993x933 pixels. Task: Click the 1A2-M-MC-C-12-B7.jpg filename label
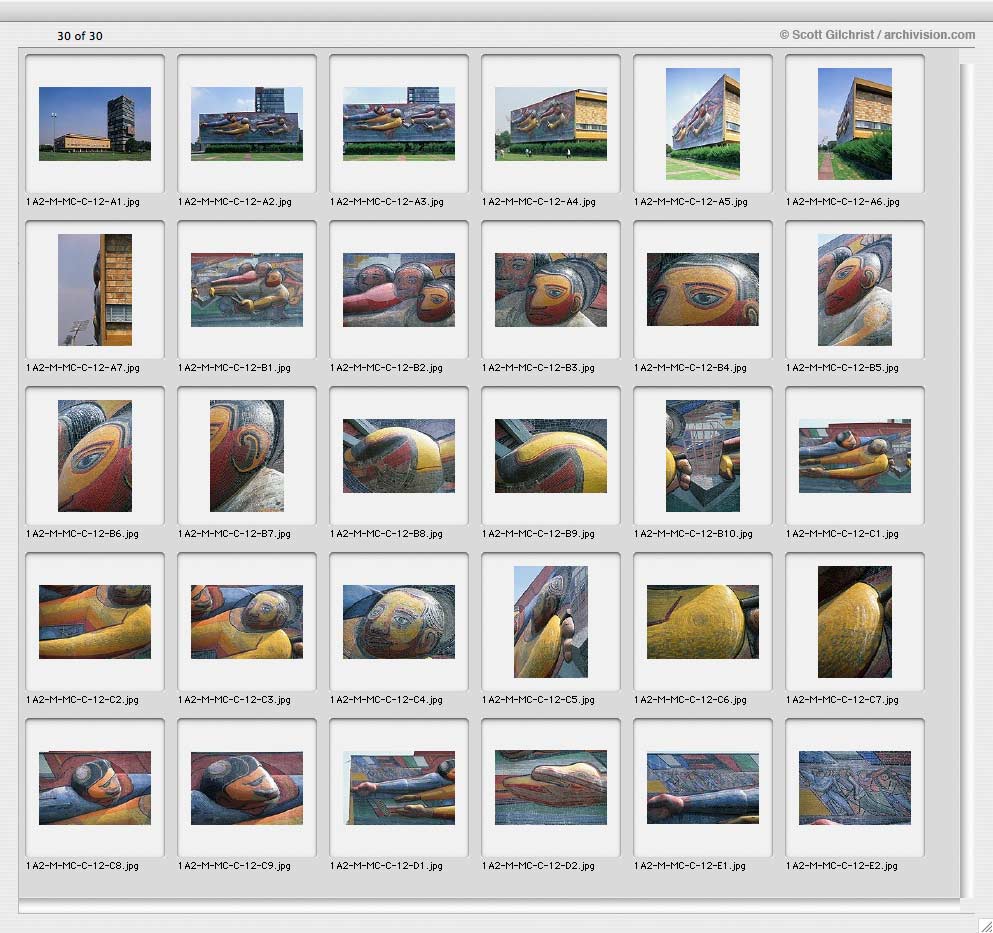coord(234,534)
